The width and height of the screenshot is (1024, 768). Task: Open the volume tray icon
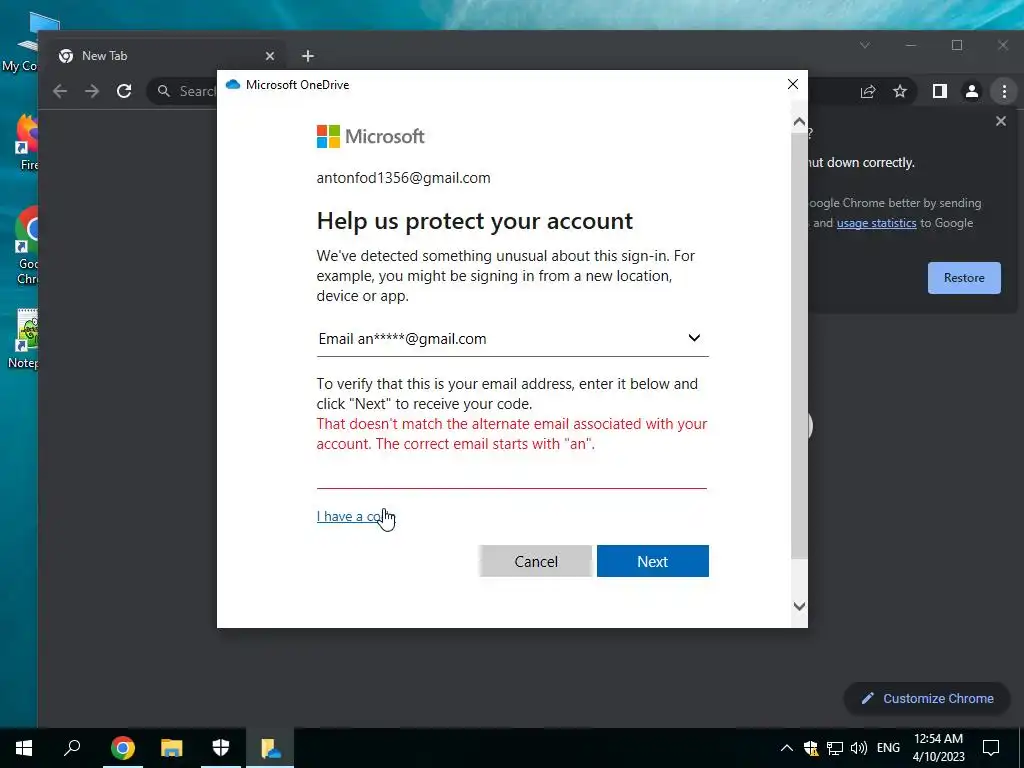coord(859,748)
